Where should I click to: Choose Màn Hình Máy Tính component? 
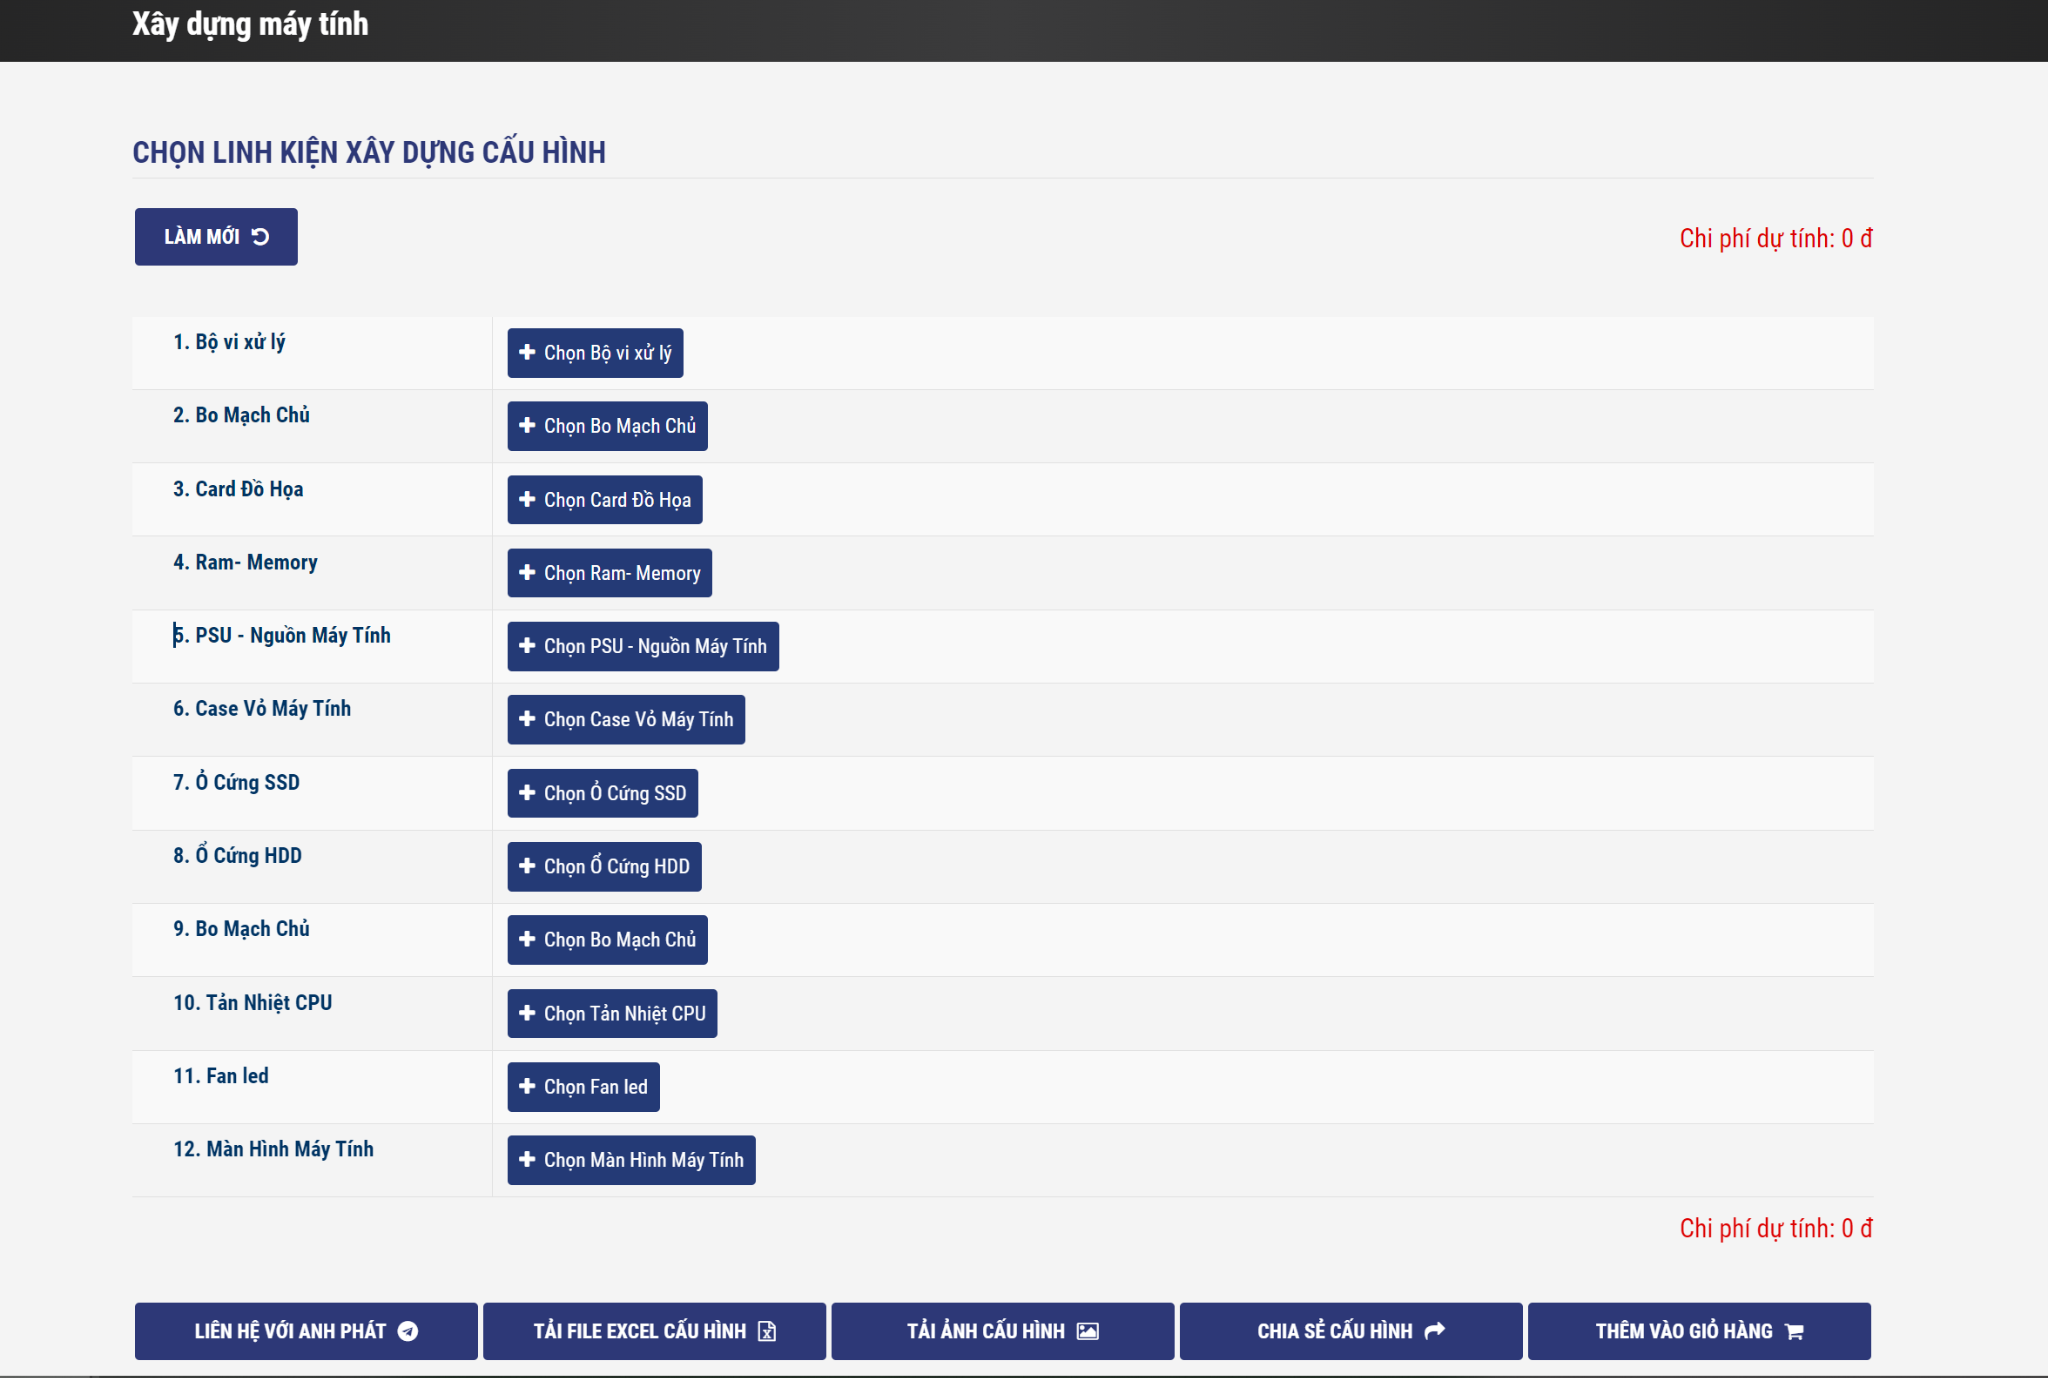point(631,1160)
